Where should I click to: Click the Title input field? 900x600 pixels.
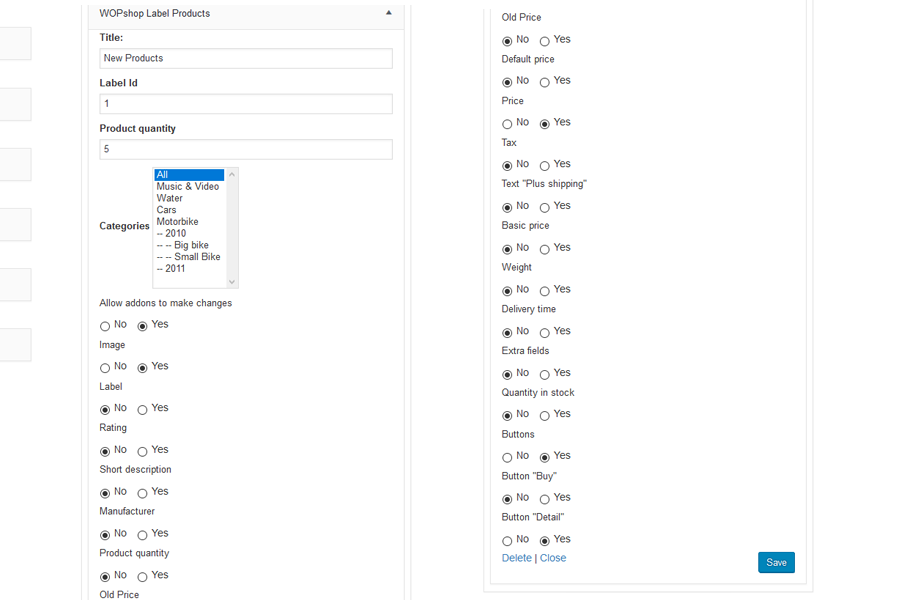pos(246,58)
